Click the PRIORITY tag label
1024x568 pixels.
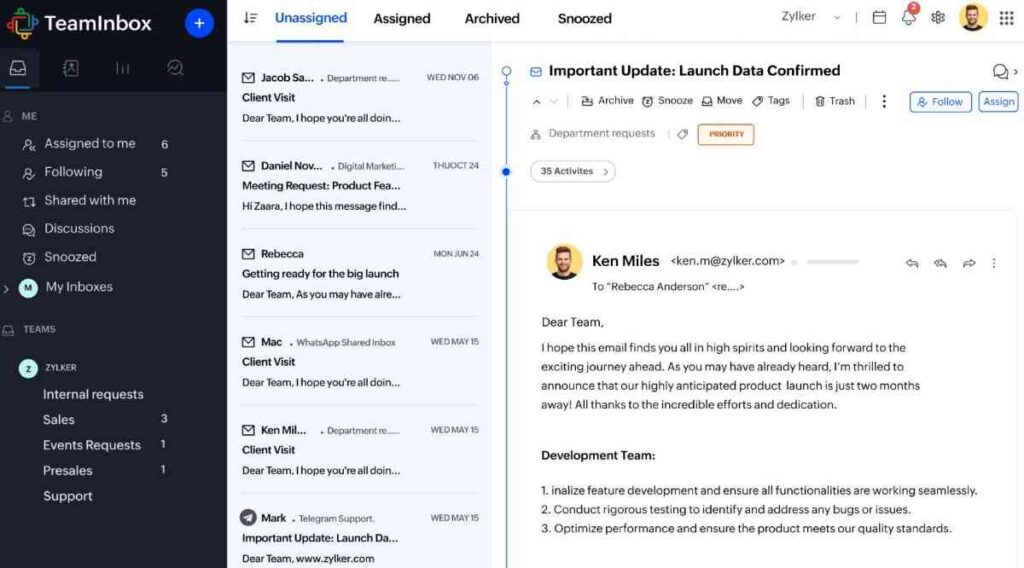tap(726, 134)
